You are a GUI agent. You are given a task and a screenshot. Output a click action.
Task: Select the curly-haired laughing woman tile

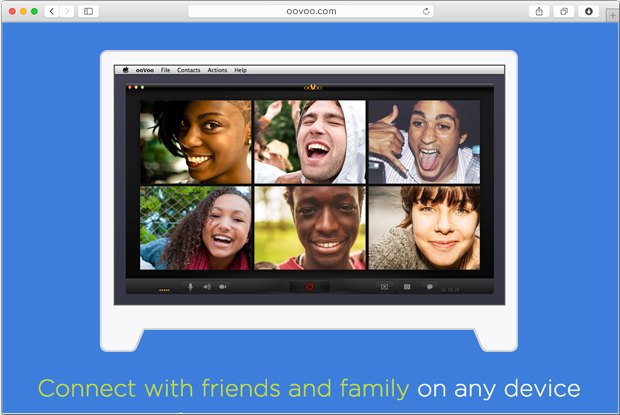tap(196, 228)
